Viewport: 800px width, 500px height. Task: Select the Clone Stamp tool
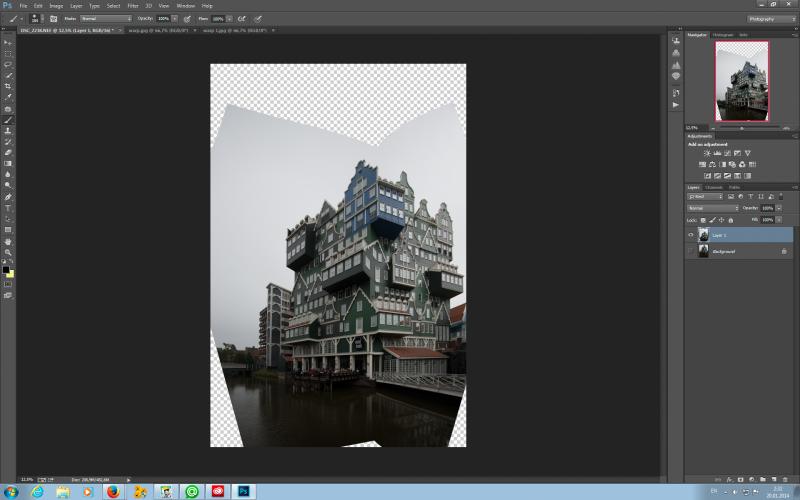8,131
